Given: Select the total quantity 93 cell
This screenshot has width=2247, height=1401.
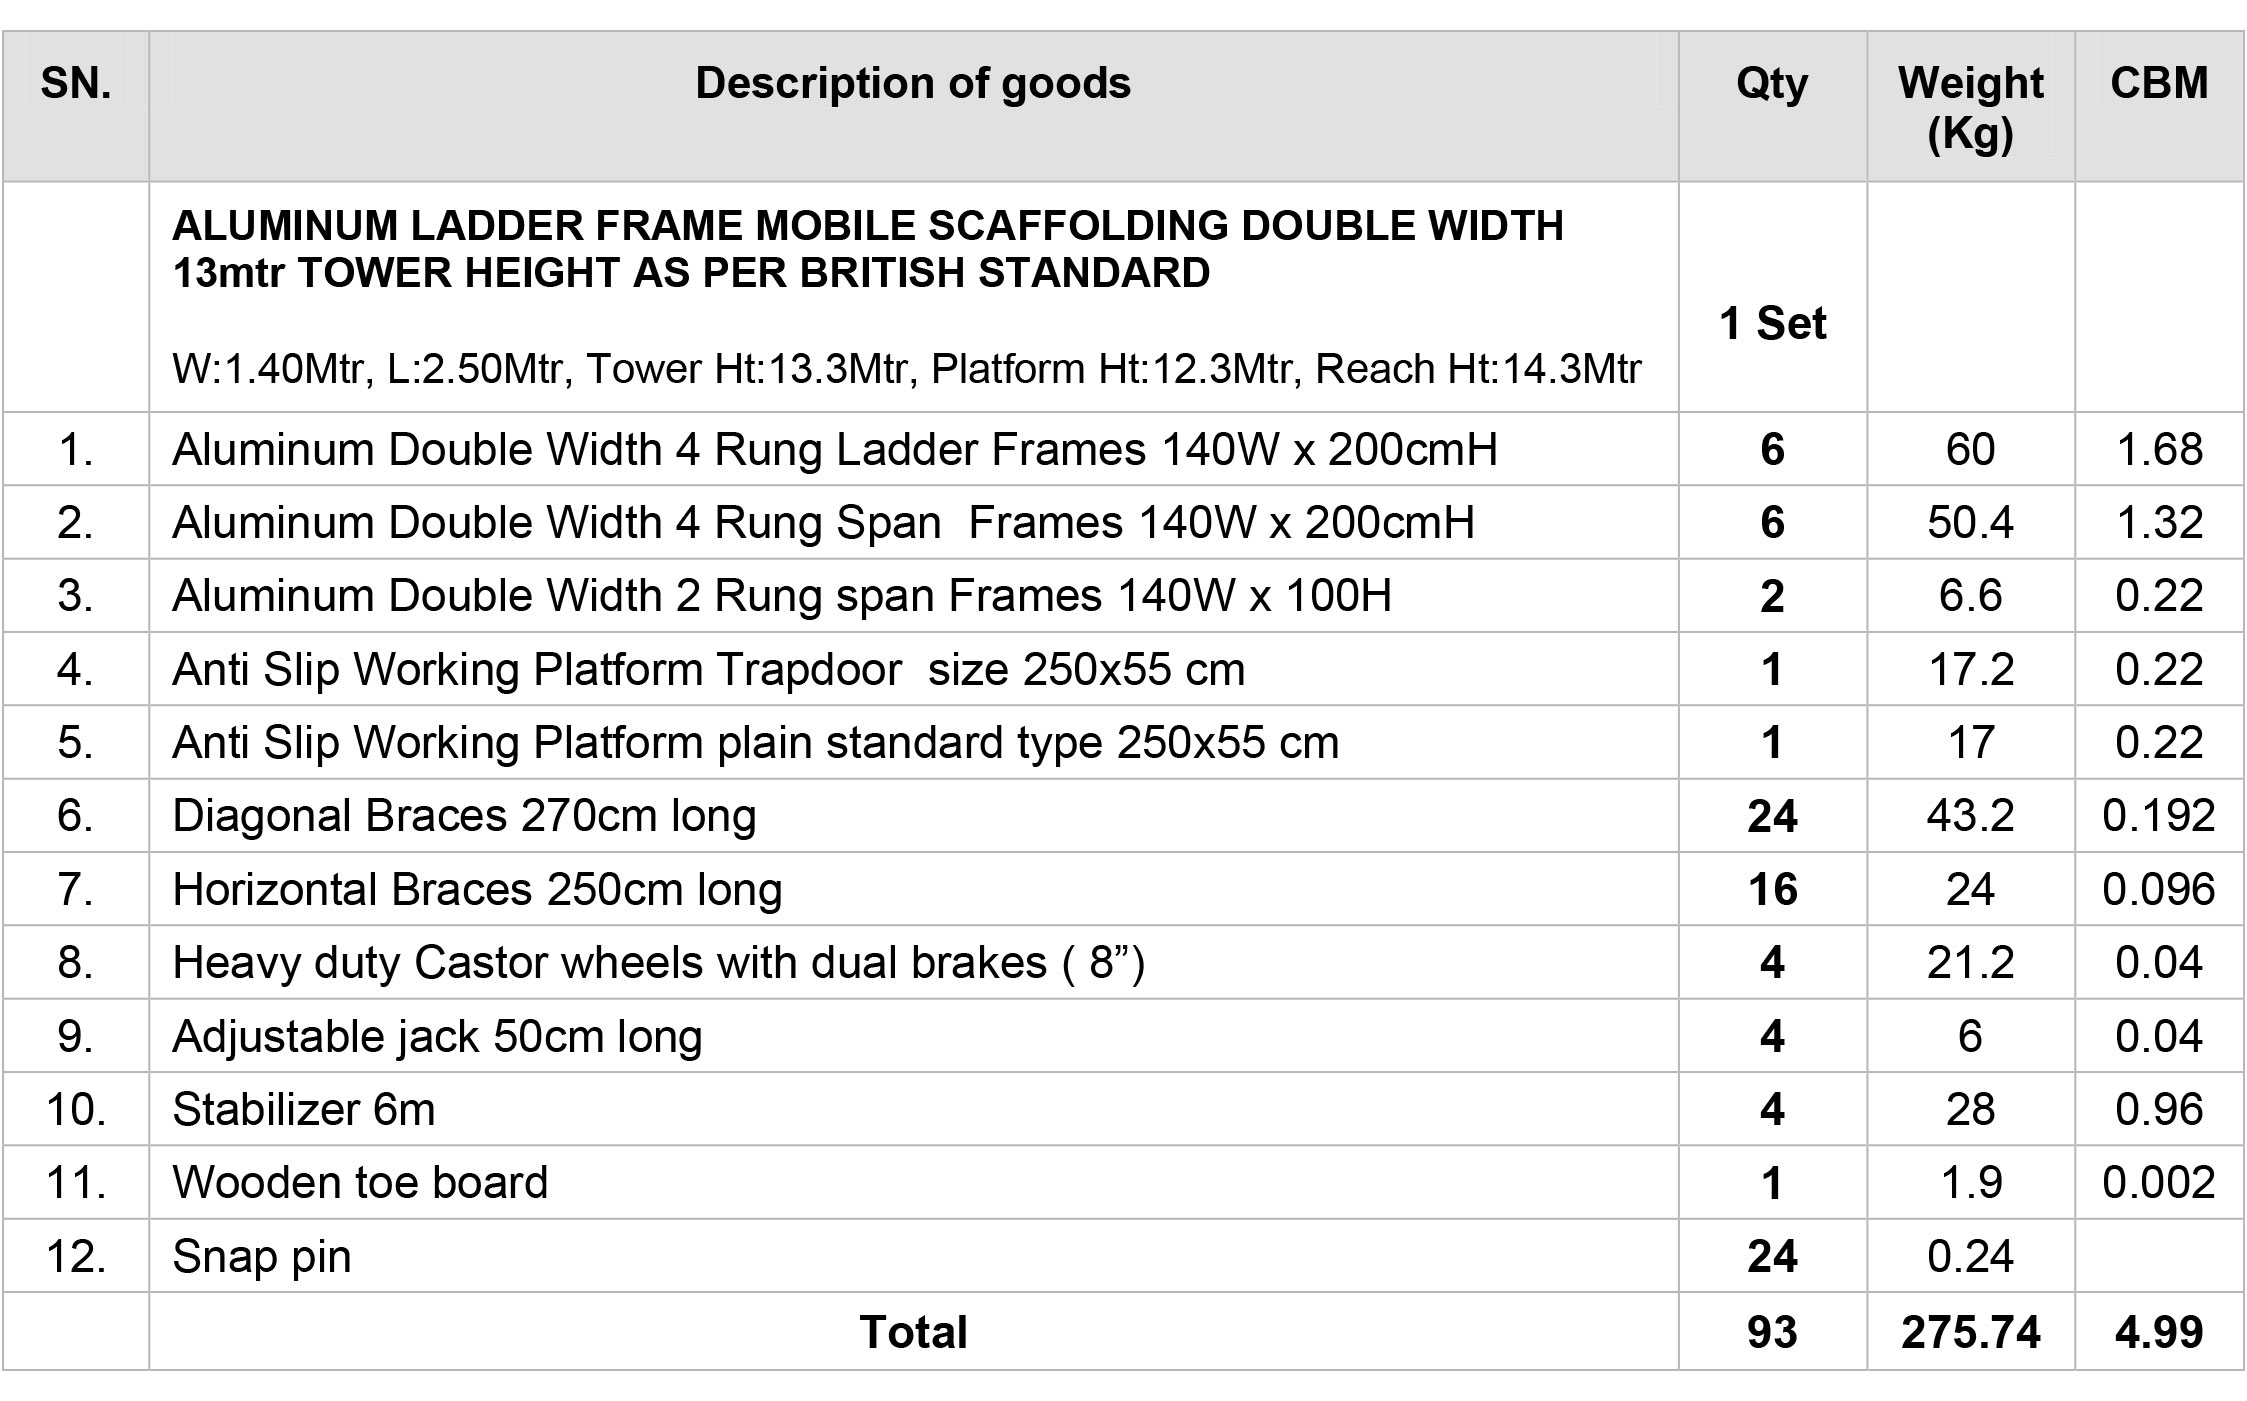Looking at the screenshot, I should tap(1772, 1332).
